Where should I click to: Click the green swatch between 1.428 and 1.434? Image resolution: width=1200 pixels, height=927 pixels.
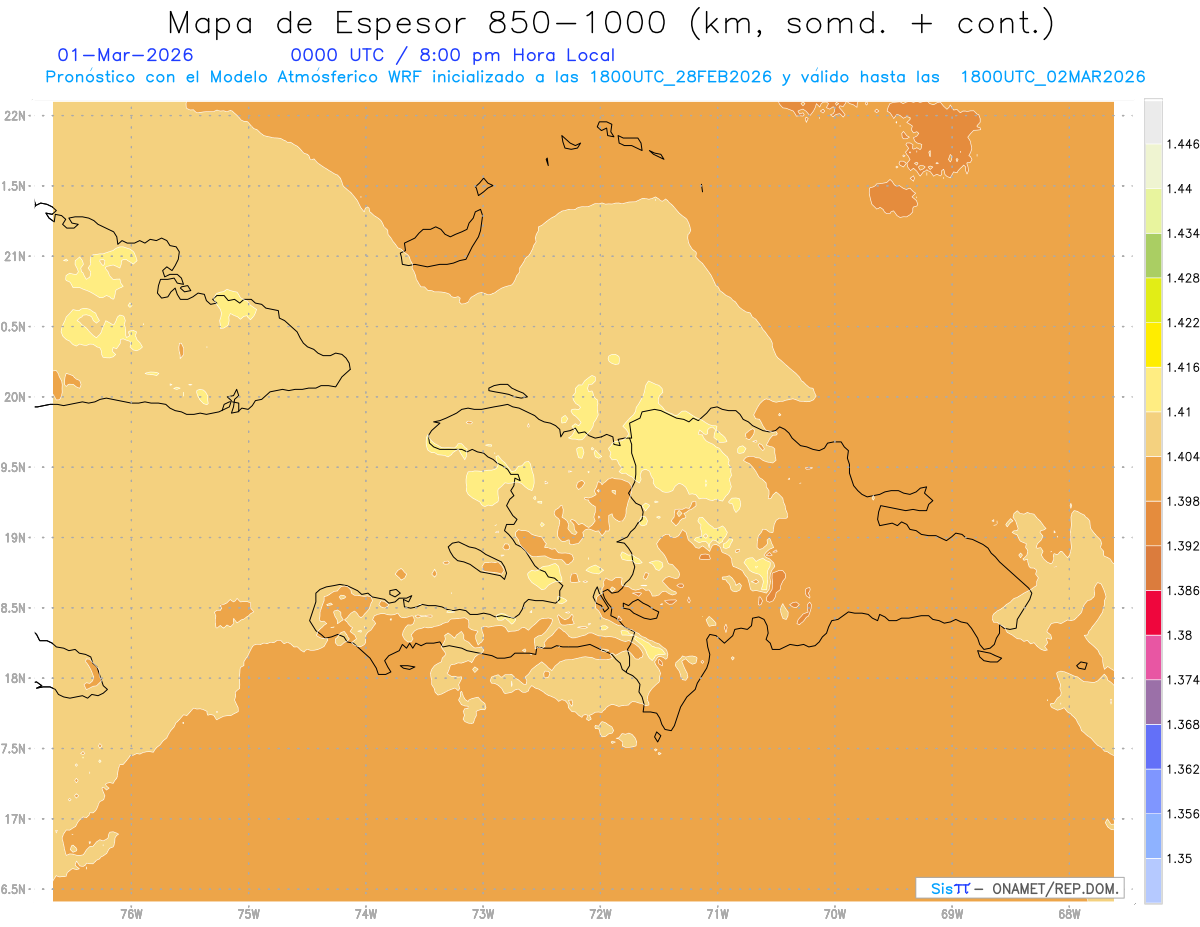(1153, 255)
